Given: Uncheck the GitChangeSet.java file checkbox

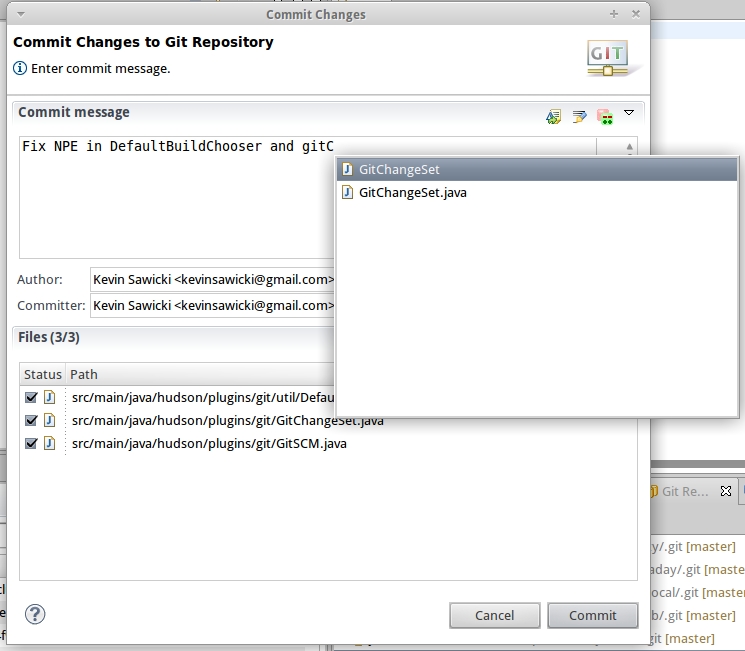Looking at the screenshot, I should point(31,421).
